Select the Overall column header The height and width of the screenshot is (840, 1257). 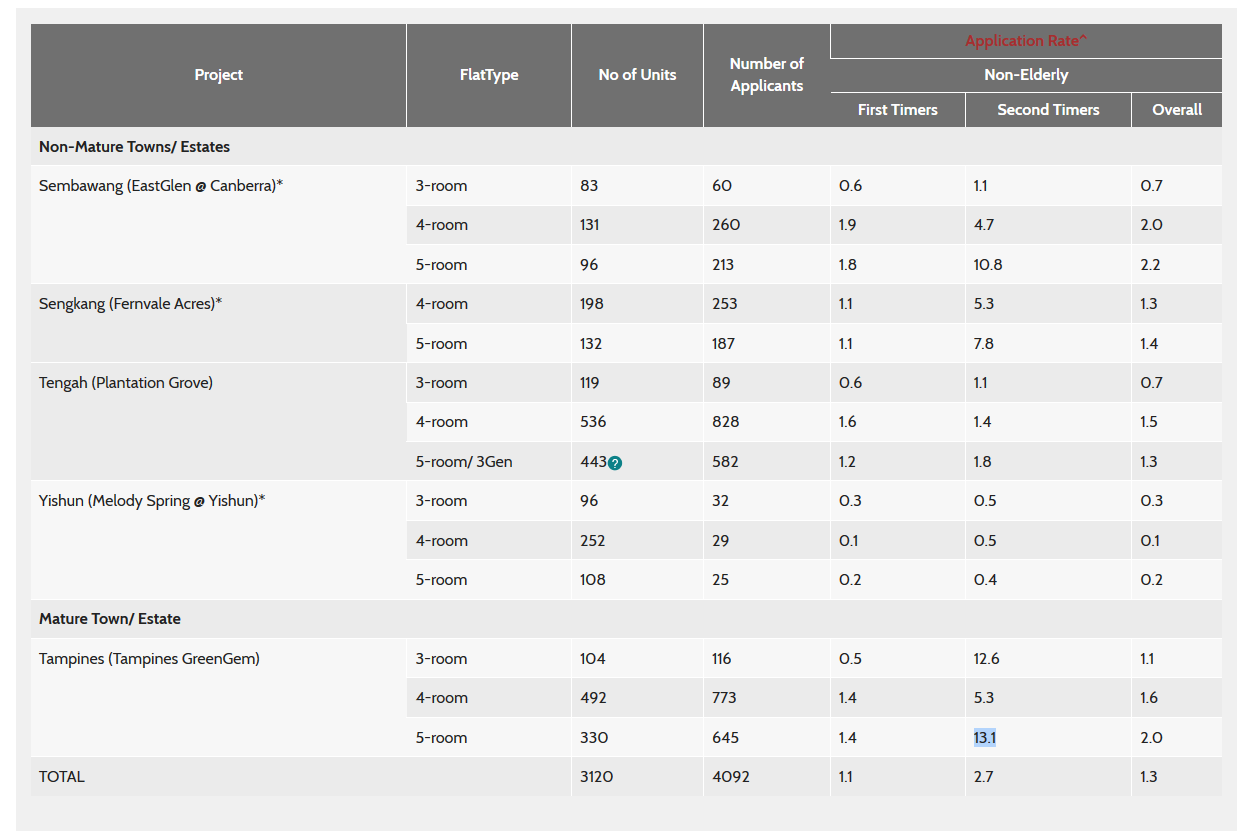click(x=1176, y=110)
